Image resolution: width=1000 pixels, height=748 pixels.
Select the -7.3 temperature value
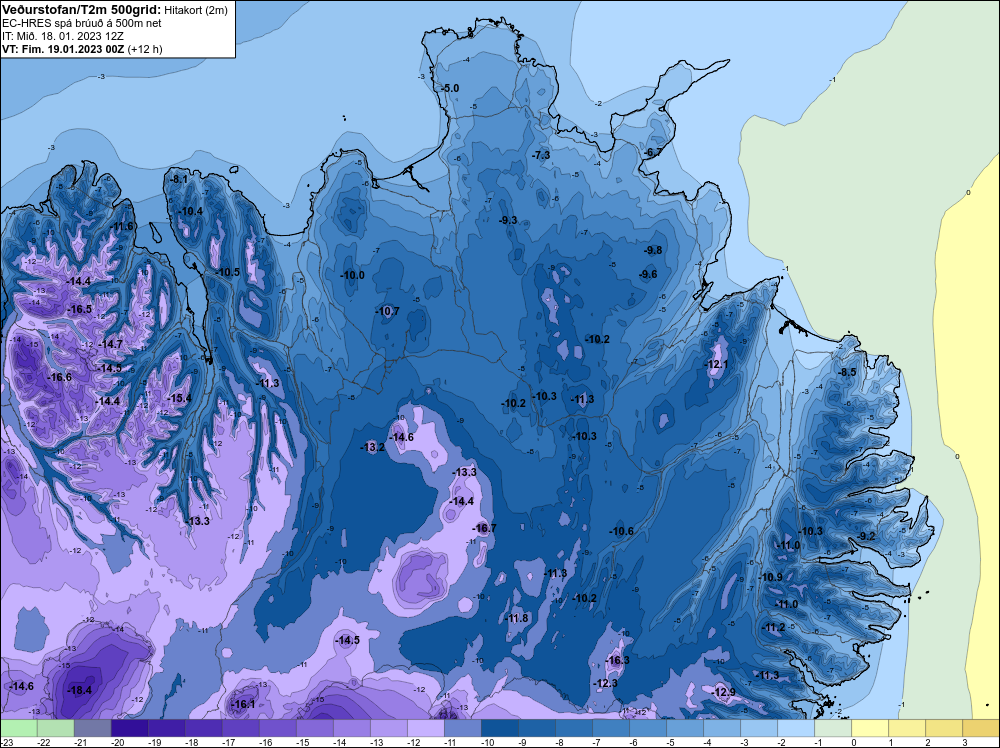click(x=541, y=155)
